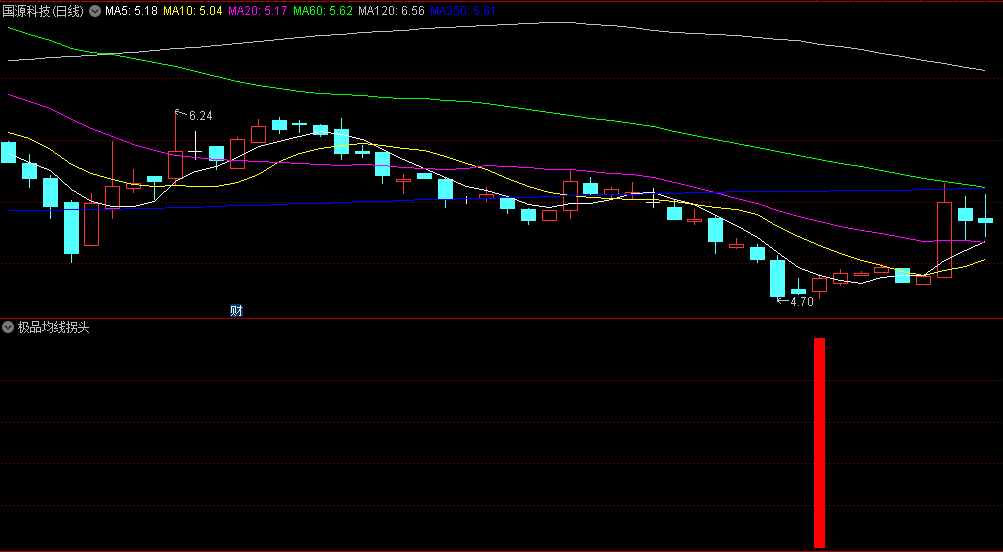Click the 6.24 high price label
1003x552 pixels.
click(x=200, y=116)
